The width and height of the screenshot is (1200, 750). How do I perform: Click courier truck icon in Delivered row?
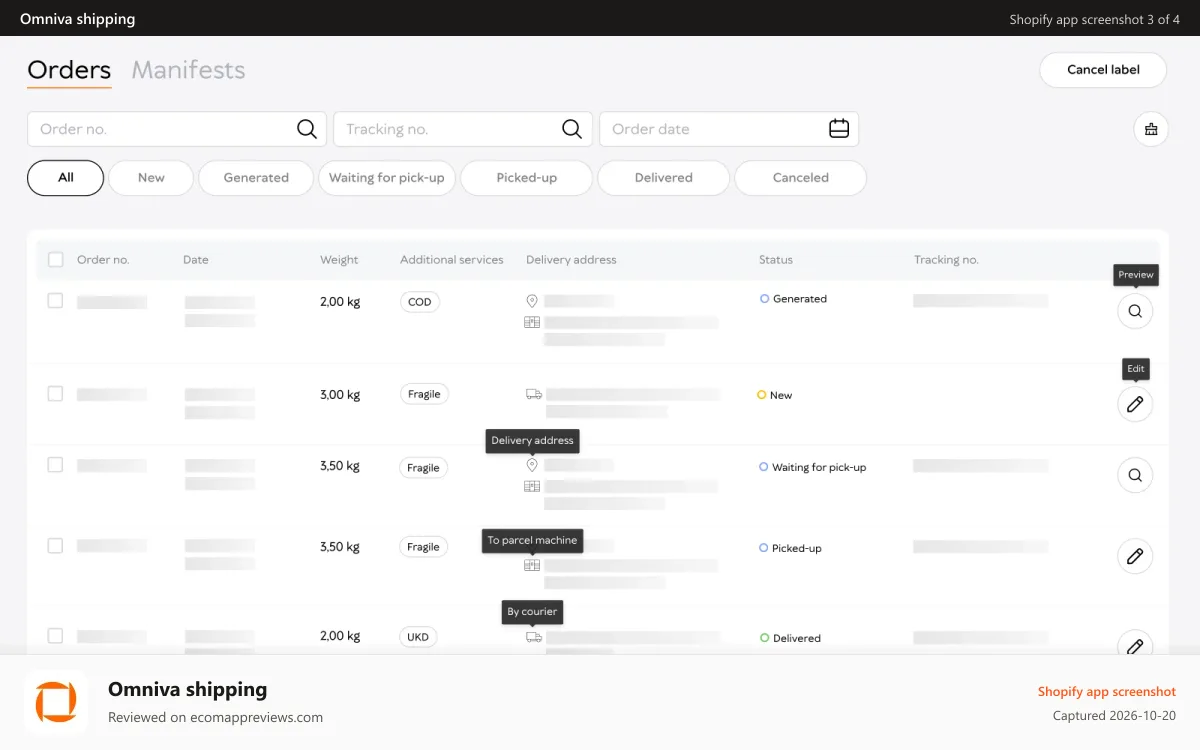click(534, 637)
